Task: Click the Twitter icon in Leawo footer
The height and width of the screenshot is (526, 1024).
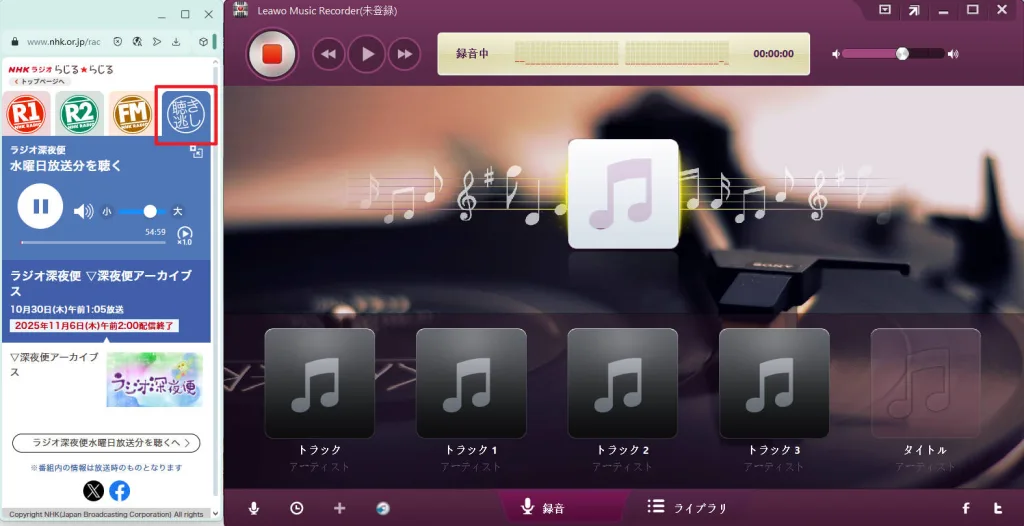Action: (x=998, y=508)
